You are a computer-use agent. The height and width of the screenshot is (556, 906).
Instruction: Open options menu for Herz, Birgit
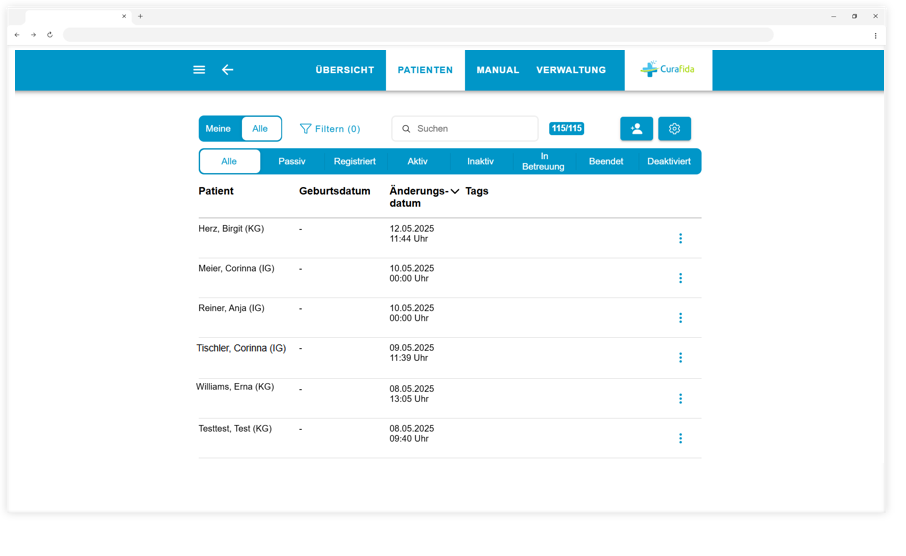click(x=681, y=239)
